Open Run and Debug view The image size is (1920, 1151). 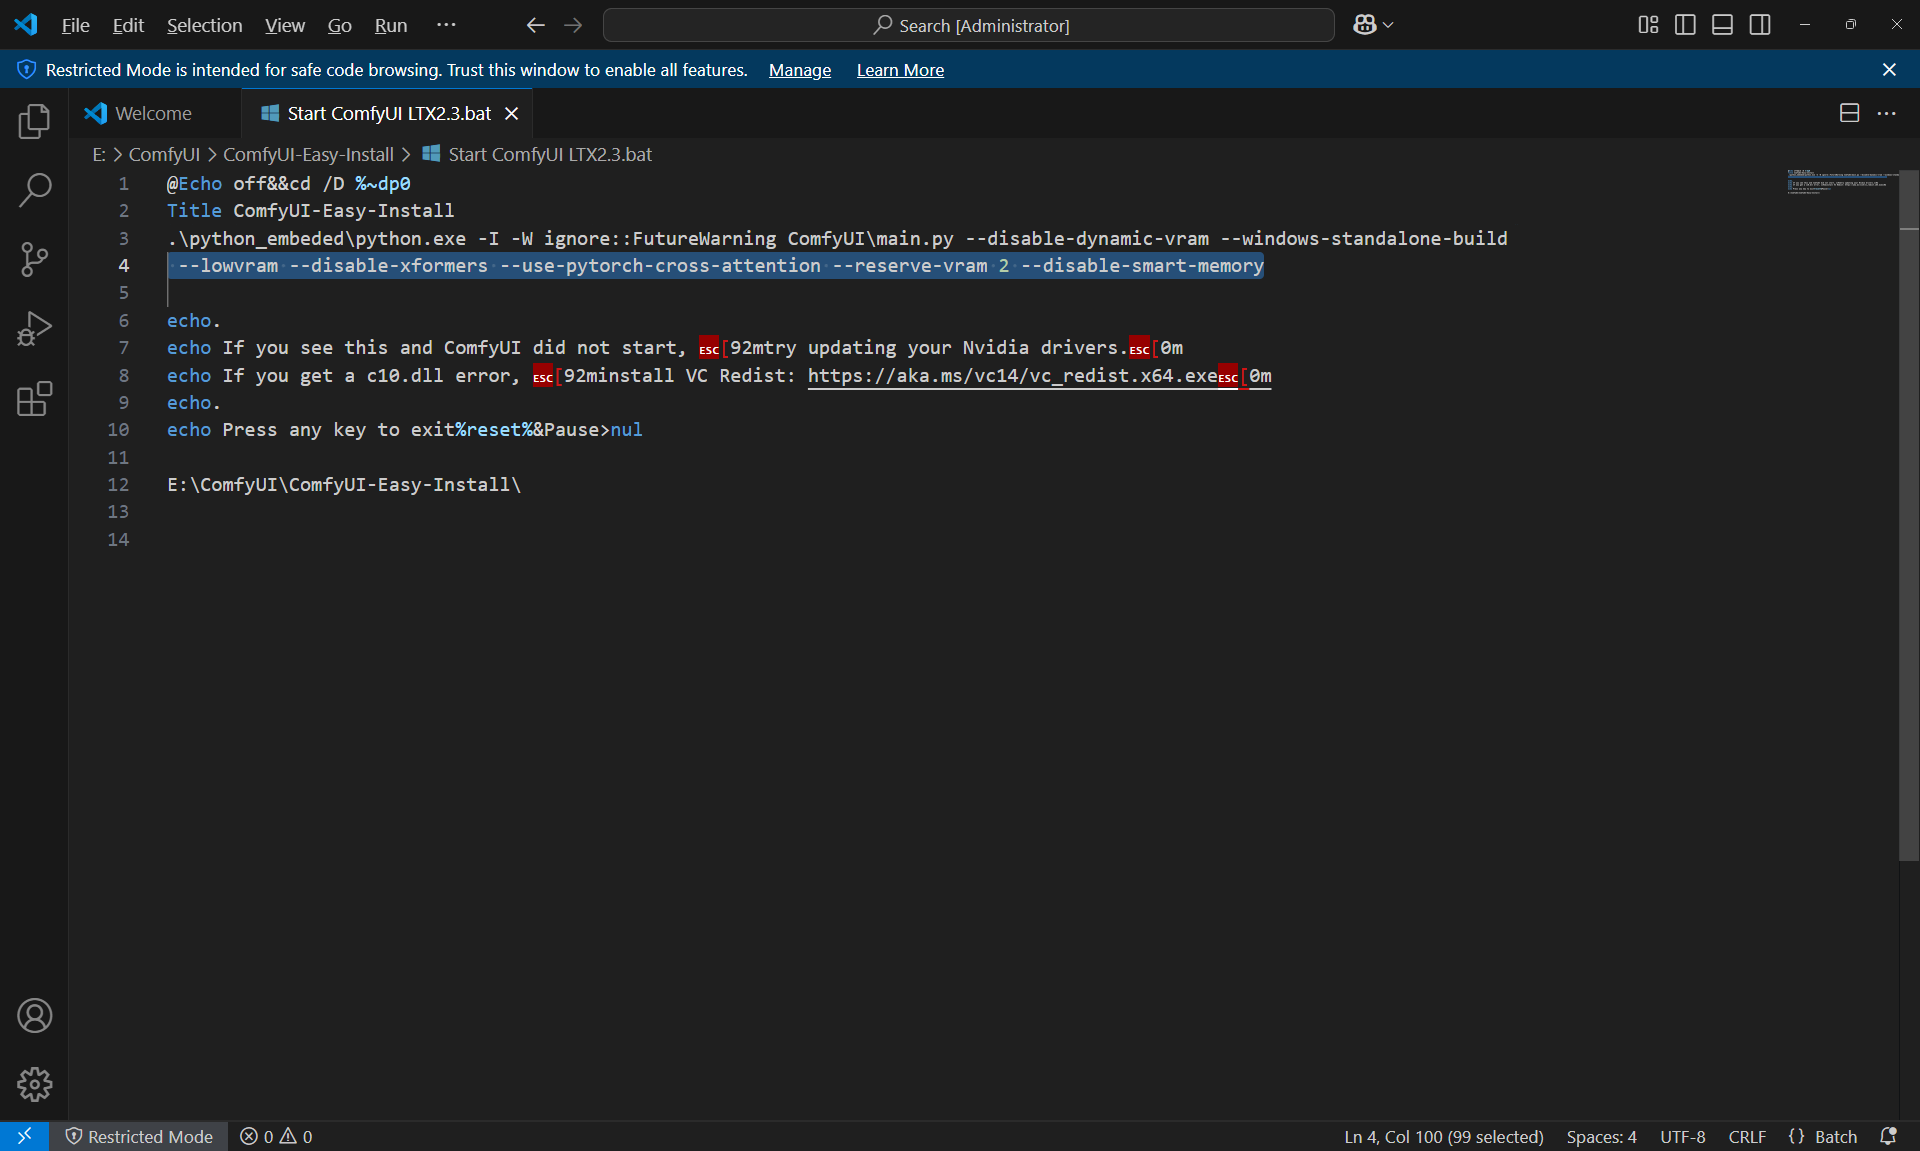(34, 329)
